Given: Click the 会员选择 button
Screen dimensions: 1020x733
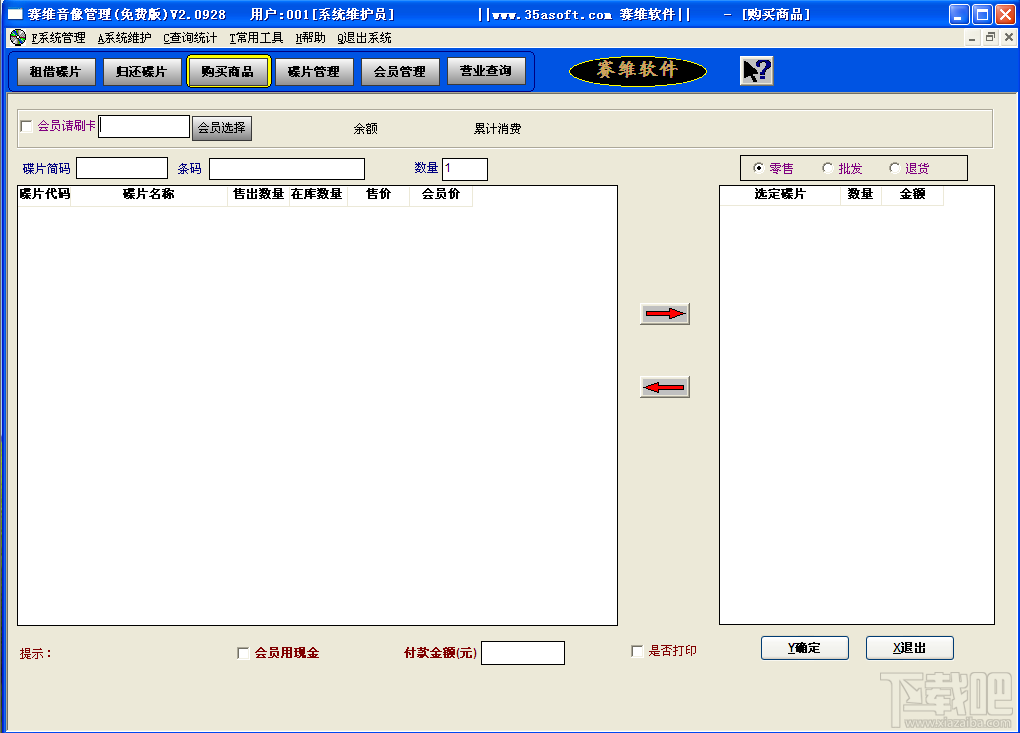Looking at the screenshot, I should click(x=222, y=127).
